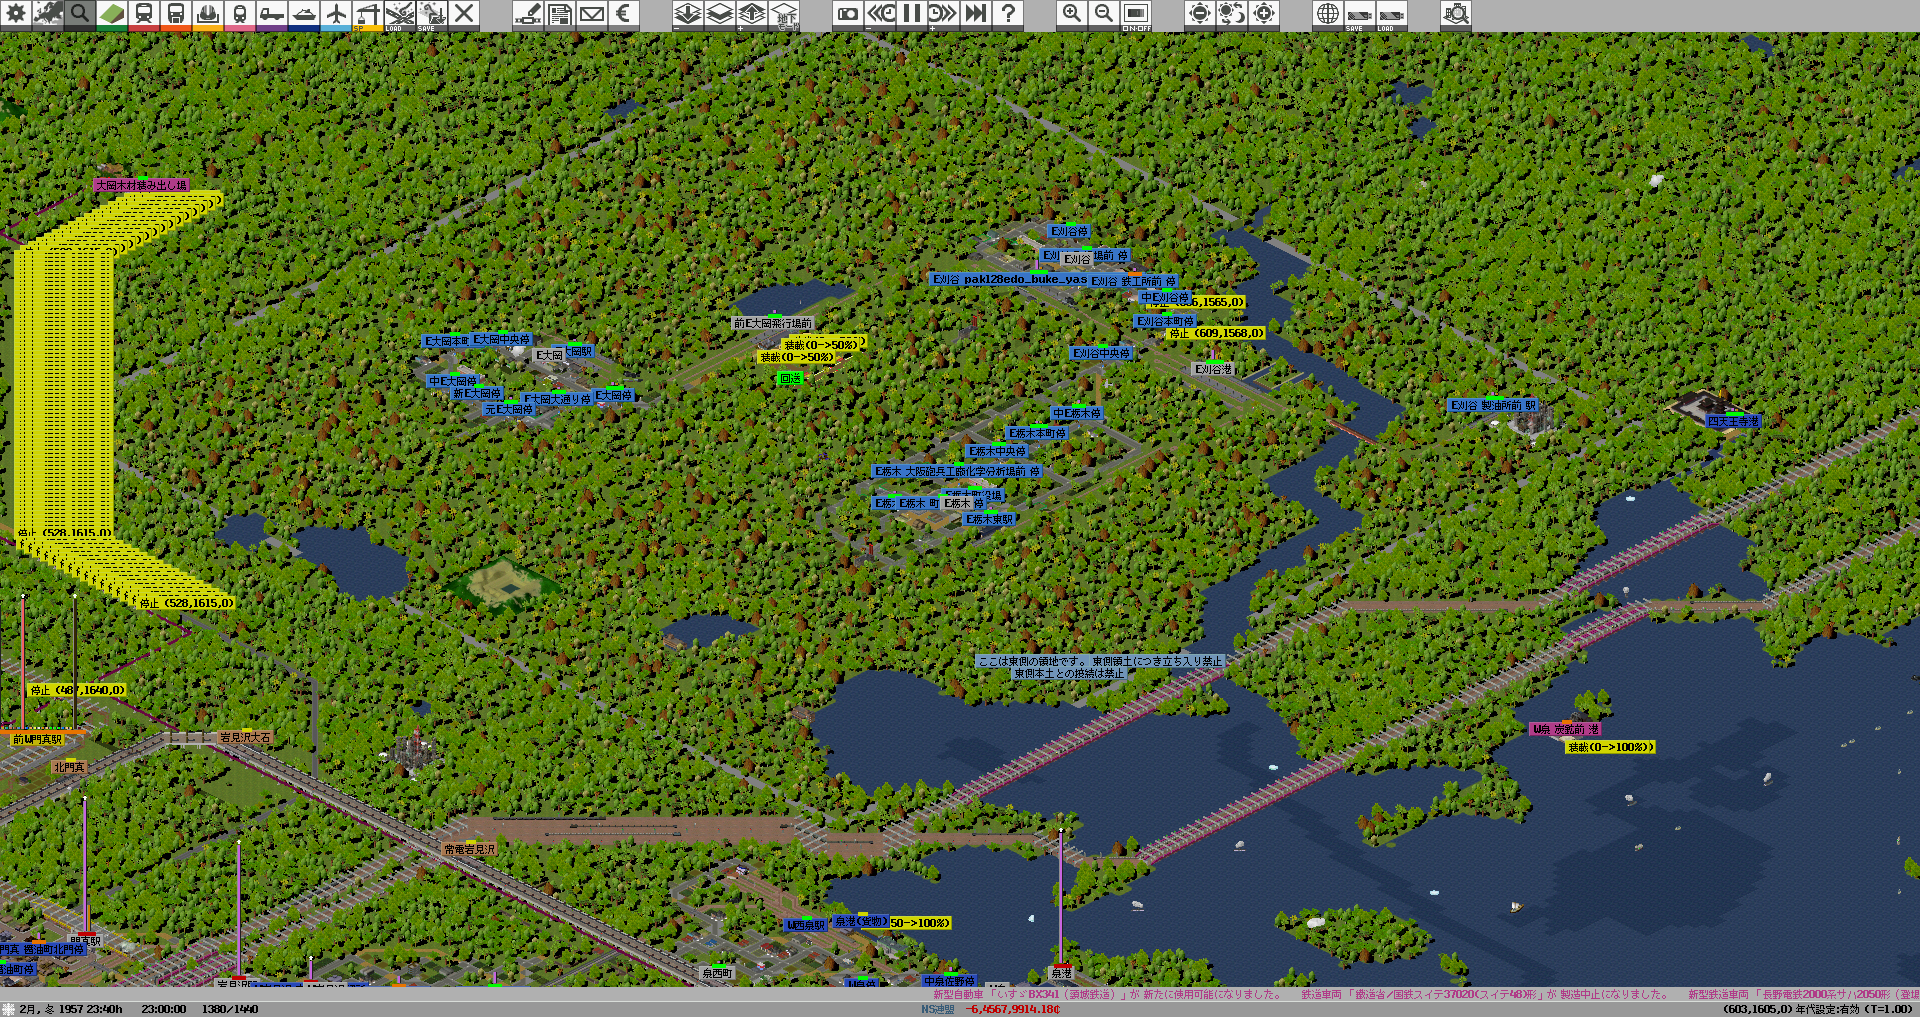Click the 前E大岡飛行場前 label

pos(772,323)
